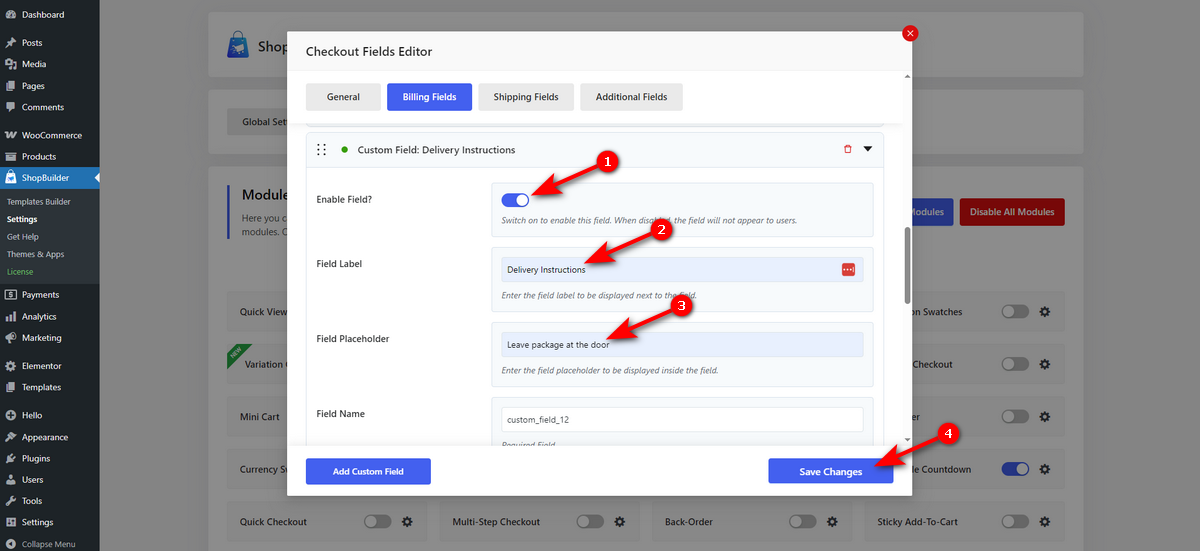This screenshot has height=551, width=1200.
Task: Toggle the module switch below Checkout
Action: [1015, 416]
